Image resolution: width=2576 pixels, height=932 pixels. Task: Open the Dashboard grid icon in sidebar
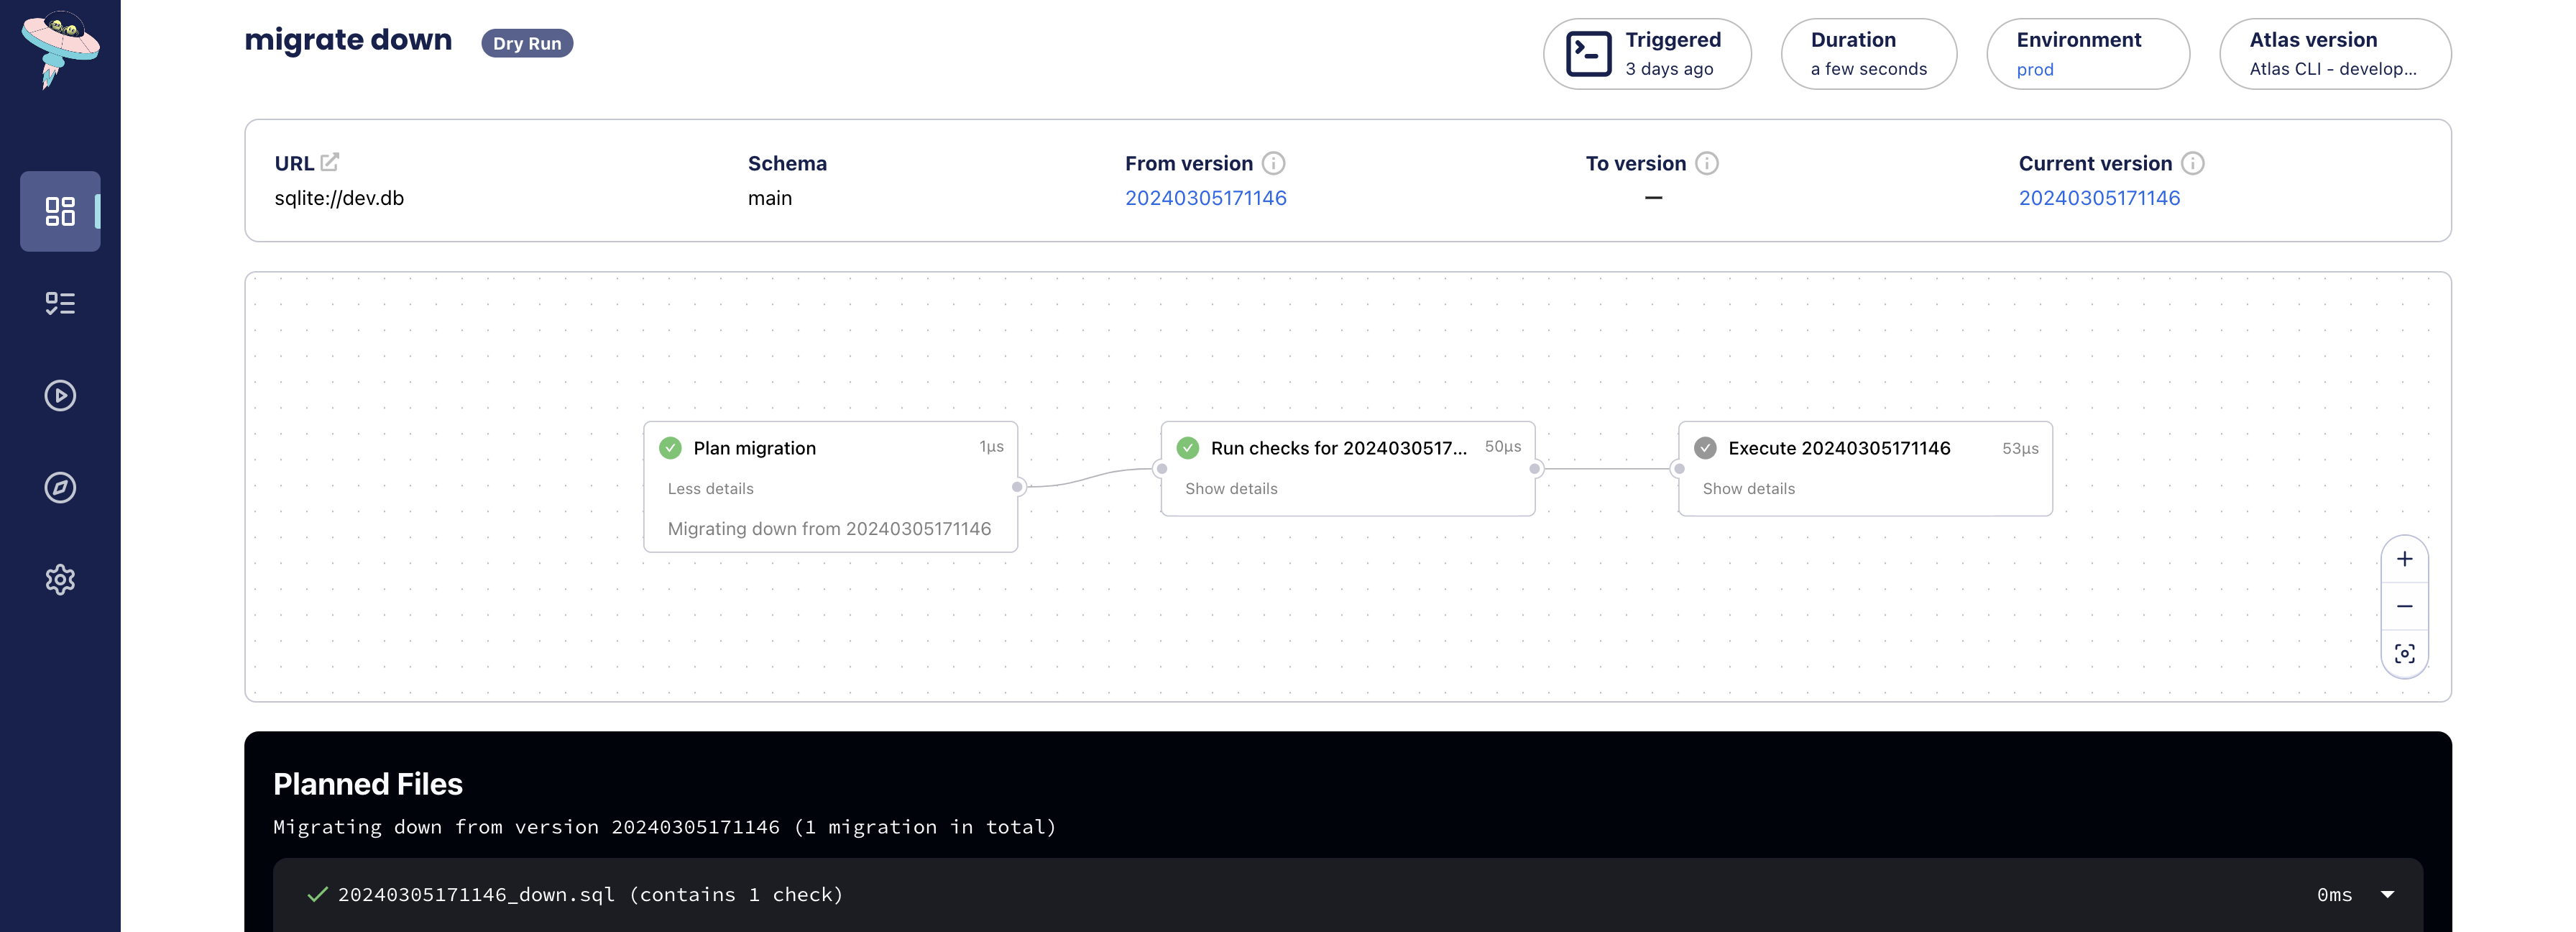[x=60, y=211]
